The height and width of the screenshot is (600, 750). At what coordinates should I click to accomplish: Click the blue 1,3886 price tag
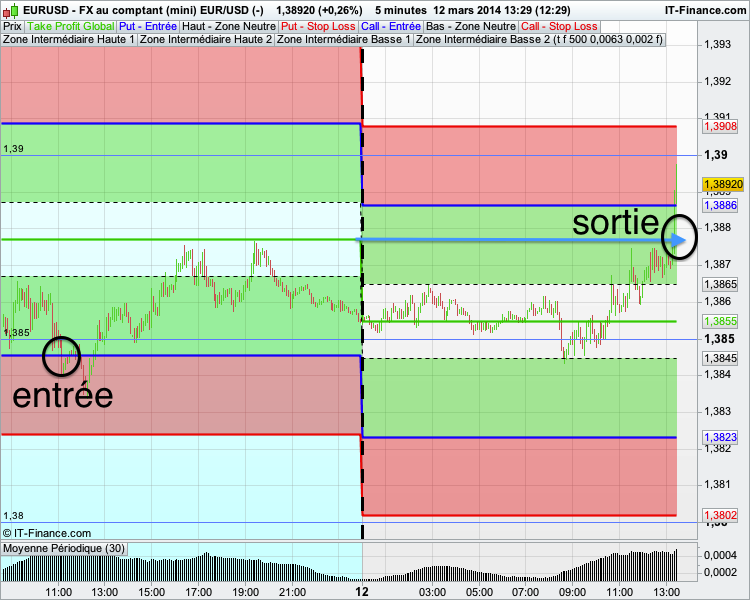[721, 205]
